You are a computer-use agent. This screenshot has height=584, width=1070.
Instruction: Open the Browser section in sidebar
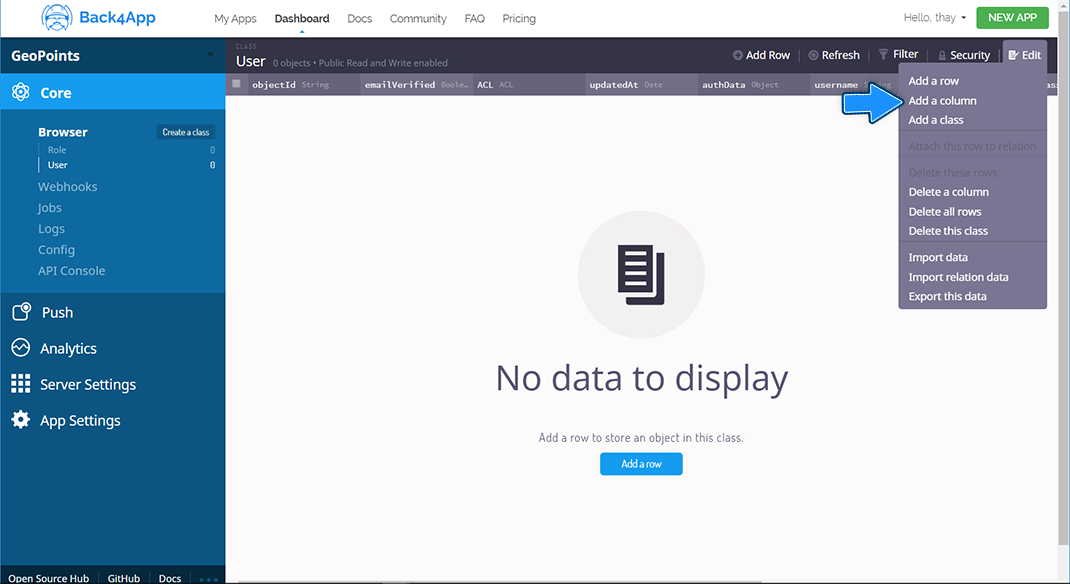(x=63, y=132)
